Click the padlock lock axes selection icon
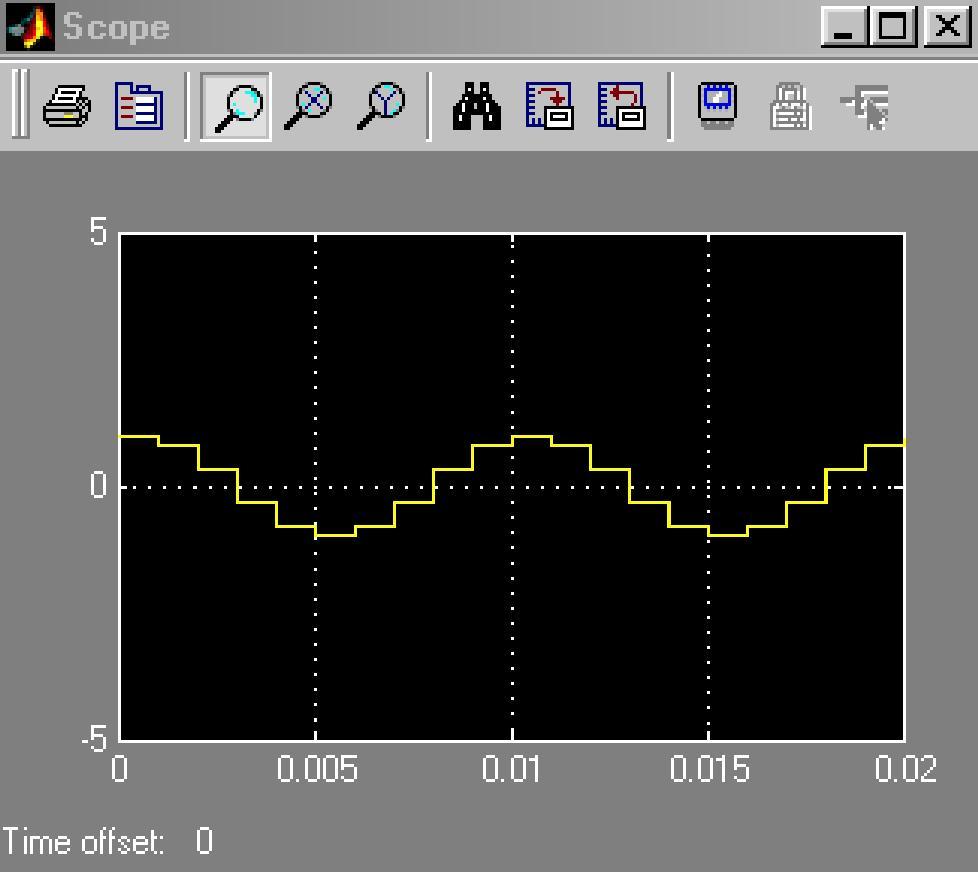Screen dimensions: 978x872 [789, 105]
